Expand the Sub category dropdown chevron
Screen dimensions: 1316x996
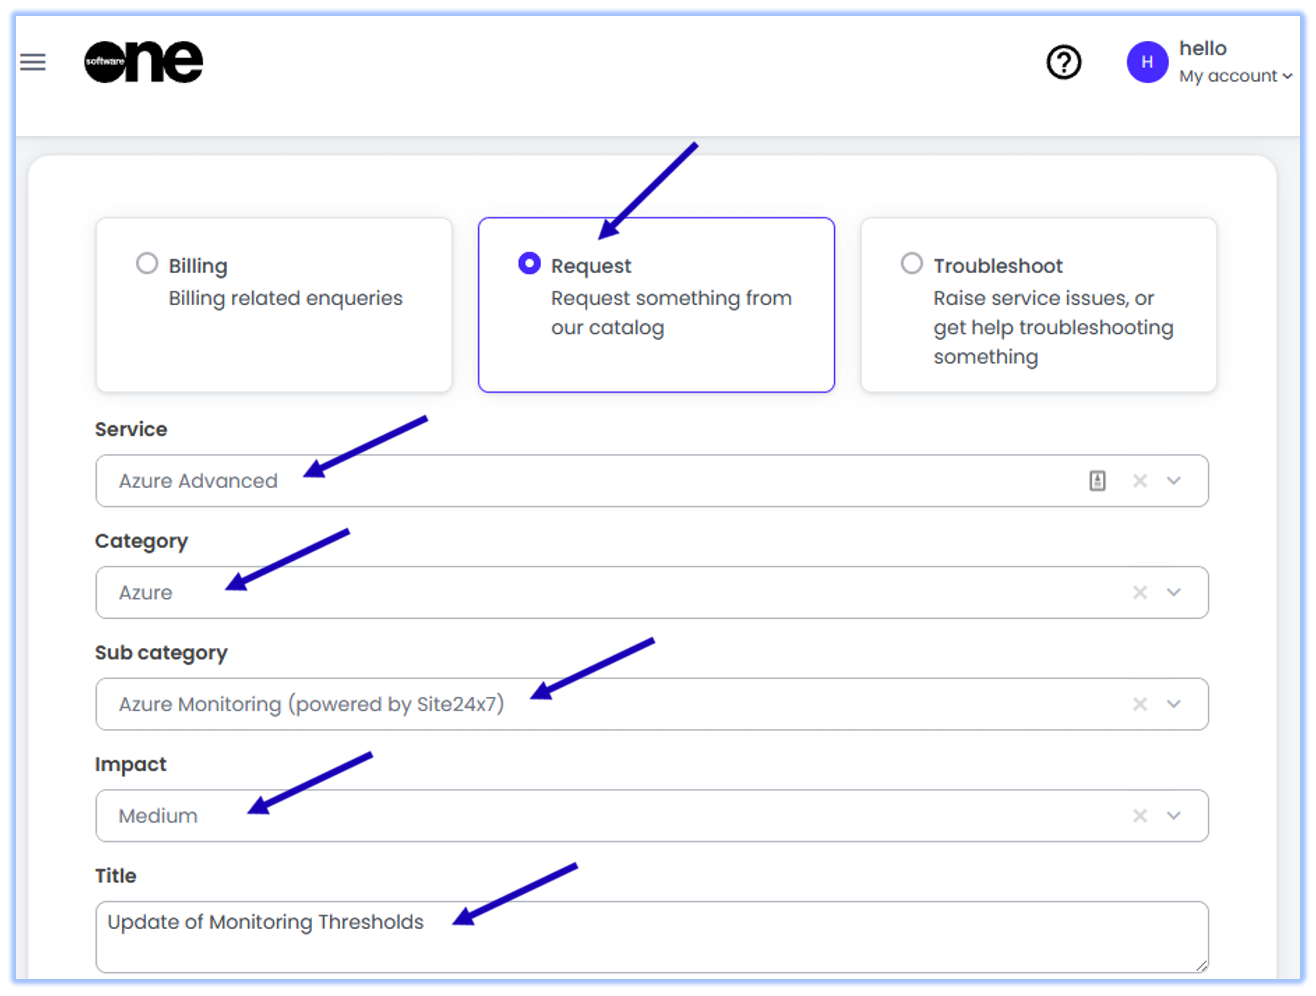coord(1174,704)
